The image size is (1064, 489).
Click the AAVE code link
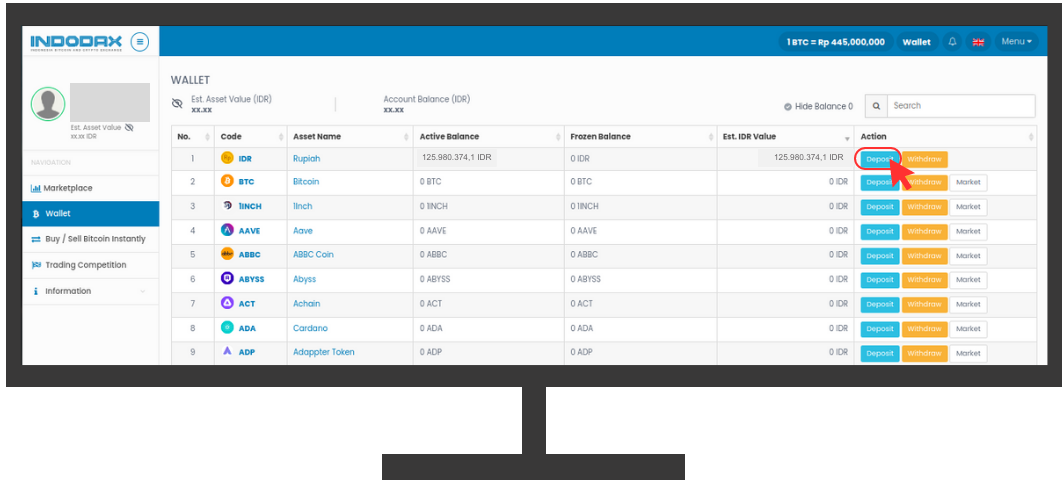click(x=249, y=231)
